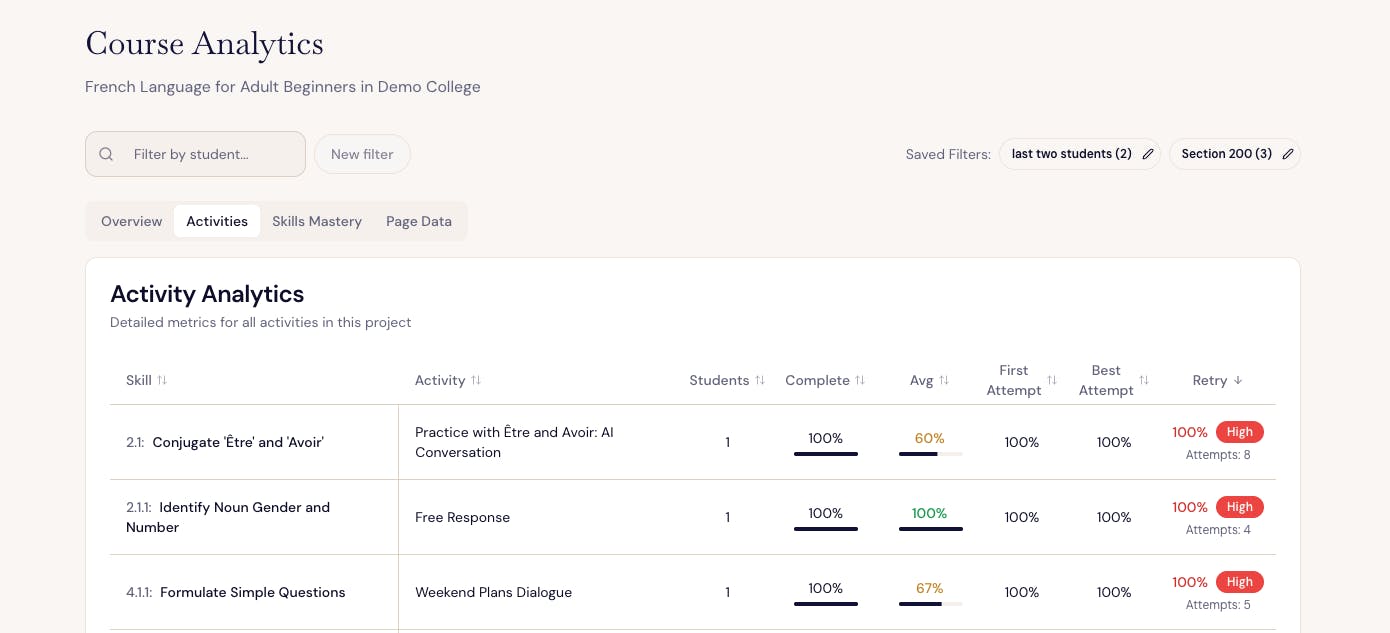Click the 60% Avg progress bar
Viewport: 1390px width, 633px height.
pos(930,454)
